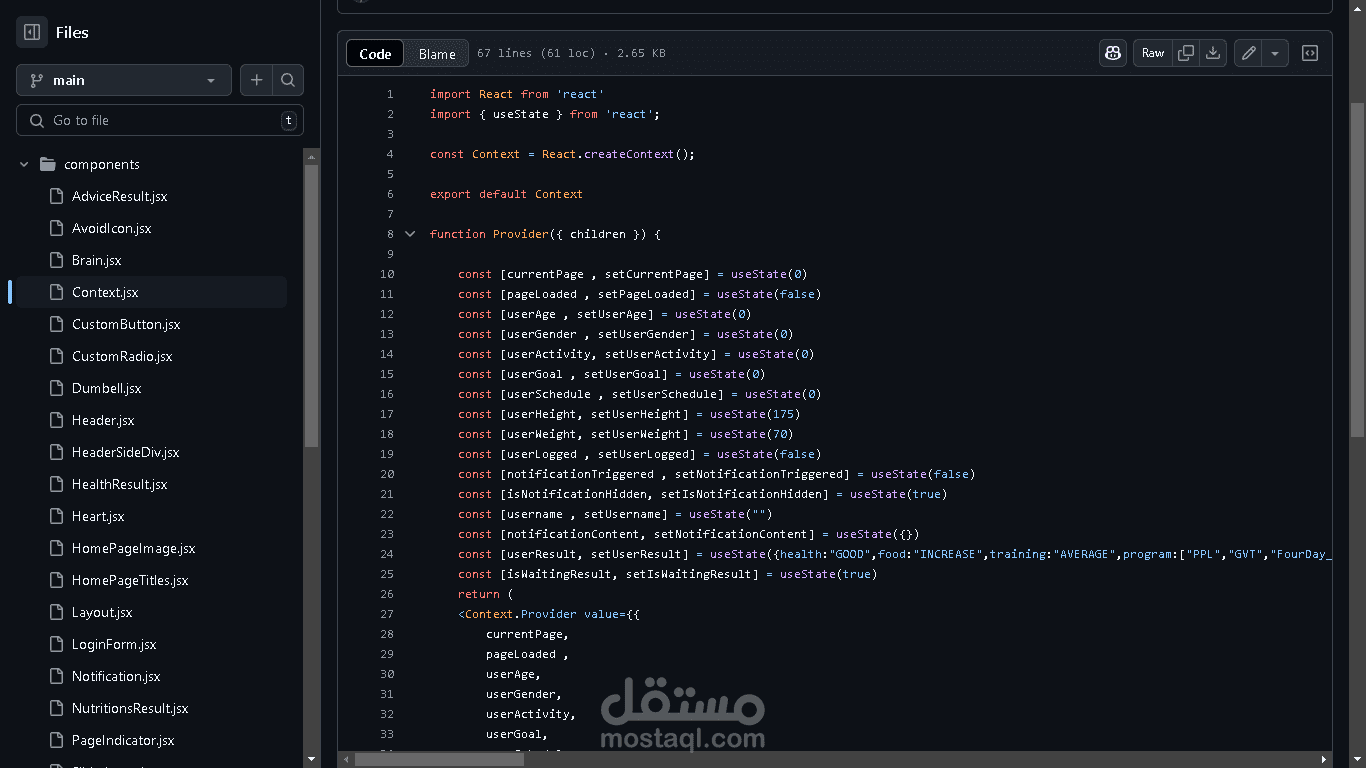
Task: Click the file icon beside Layout.jsx
Action: 56,612
